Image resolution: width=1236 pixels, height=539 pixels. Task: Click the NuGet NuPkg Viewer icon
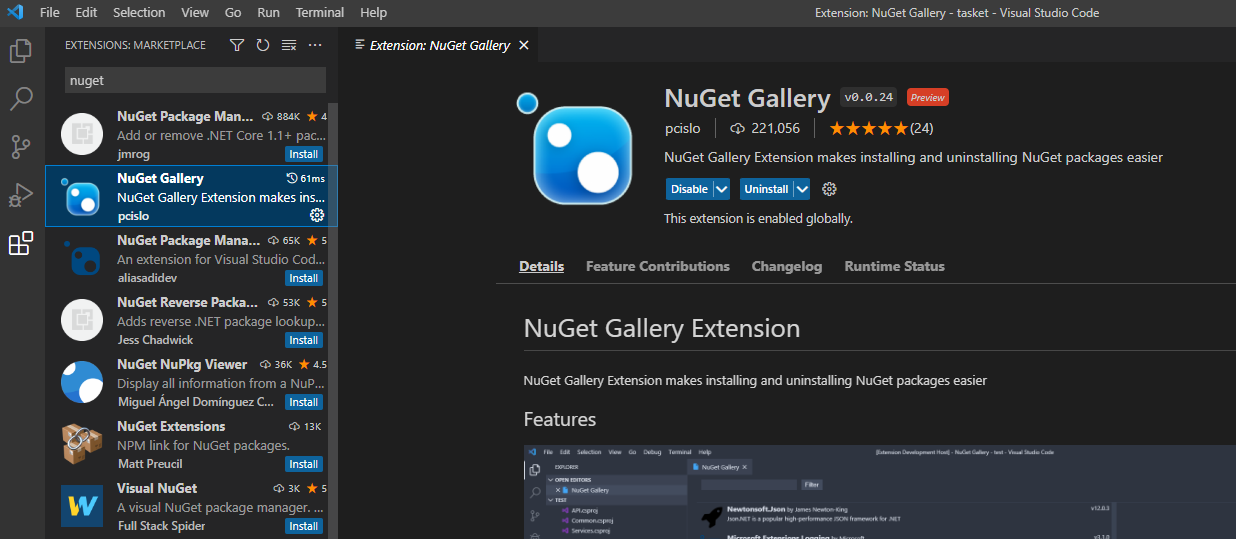pos(82,383)
